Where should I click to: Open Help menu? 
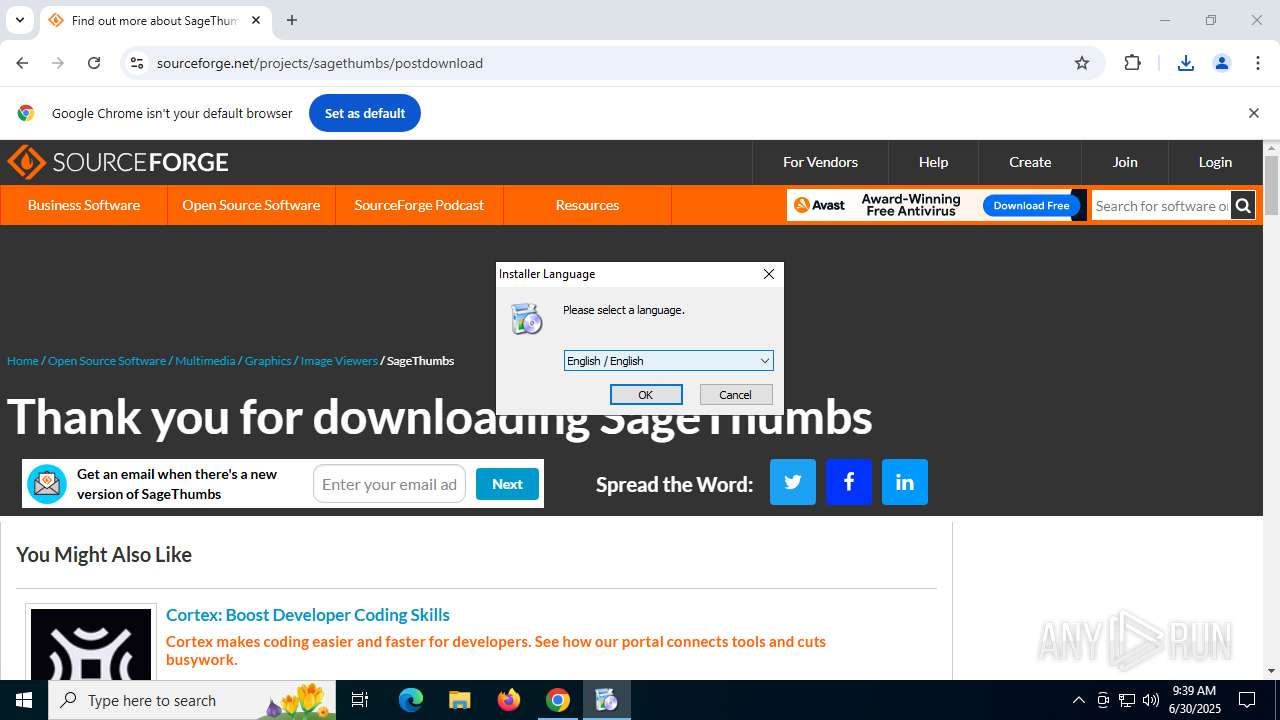(x=933, y=162)
